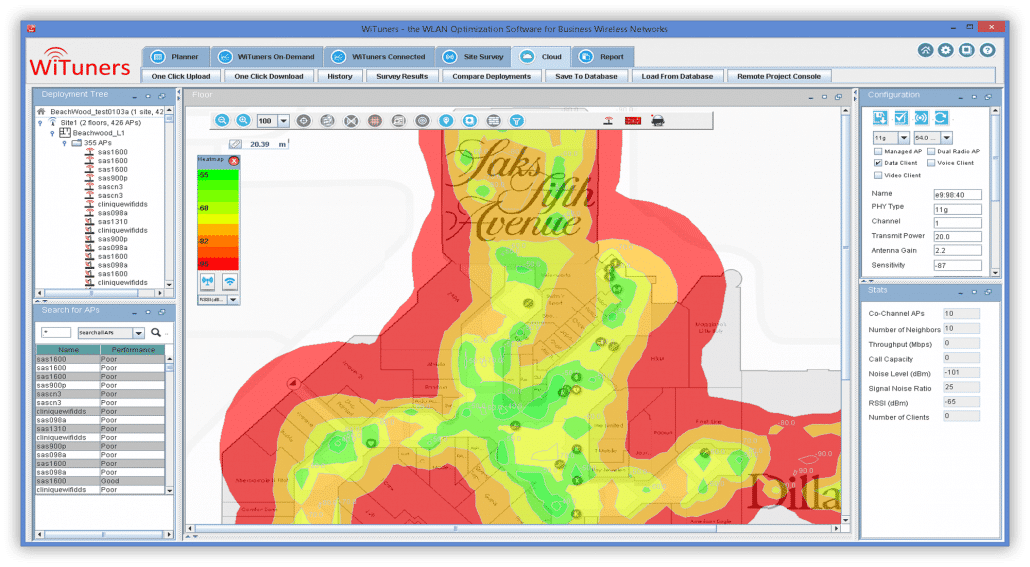Select the sas1310 AP in Deployment Tree

(x=112, y=221)
